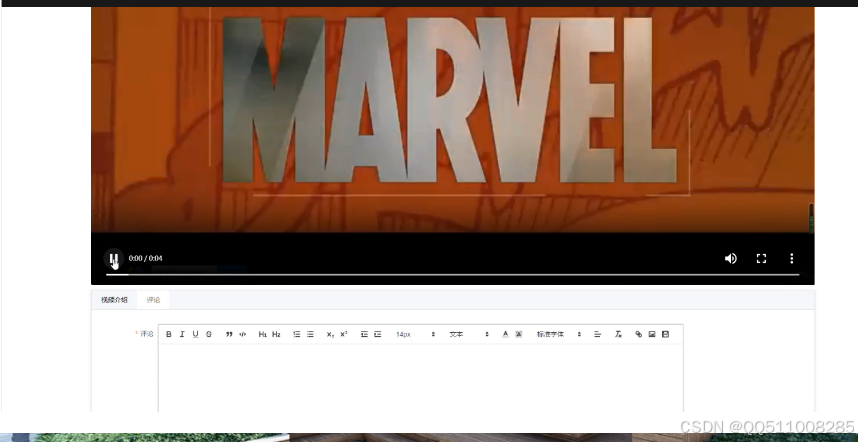Viewport: 858px width, 442px height.
Task: Enter fullscreen mode on the video
Action: pos(761,258)
